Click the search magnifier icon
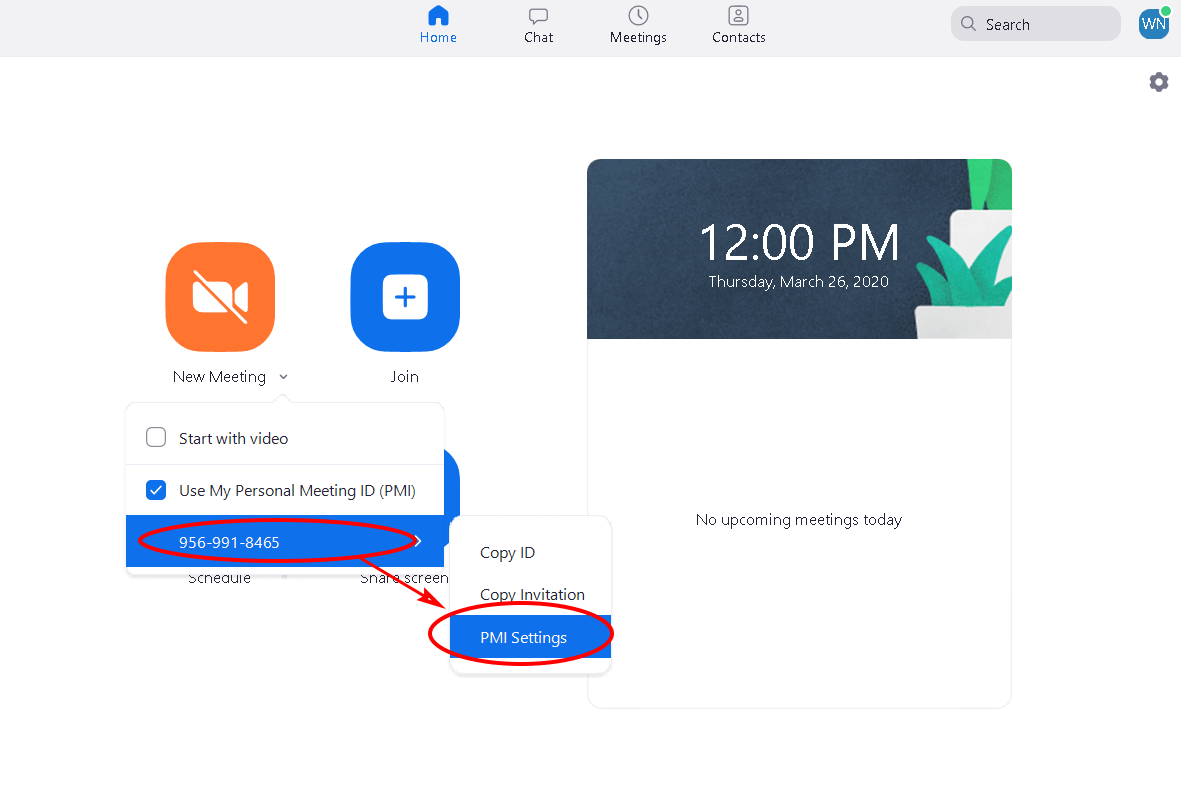 (x=968, y=25)
